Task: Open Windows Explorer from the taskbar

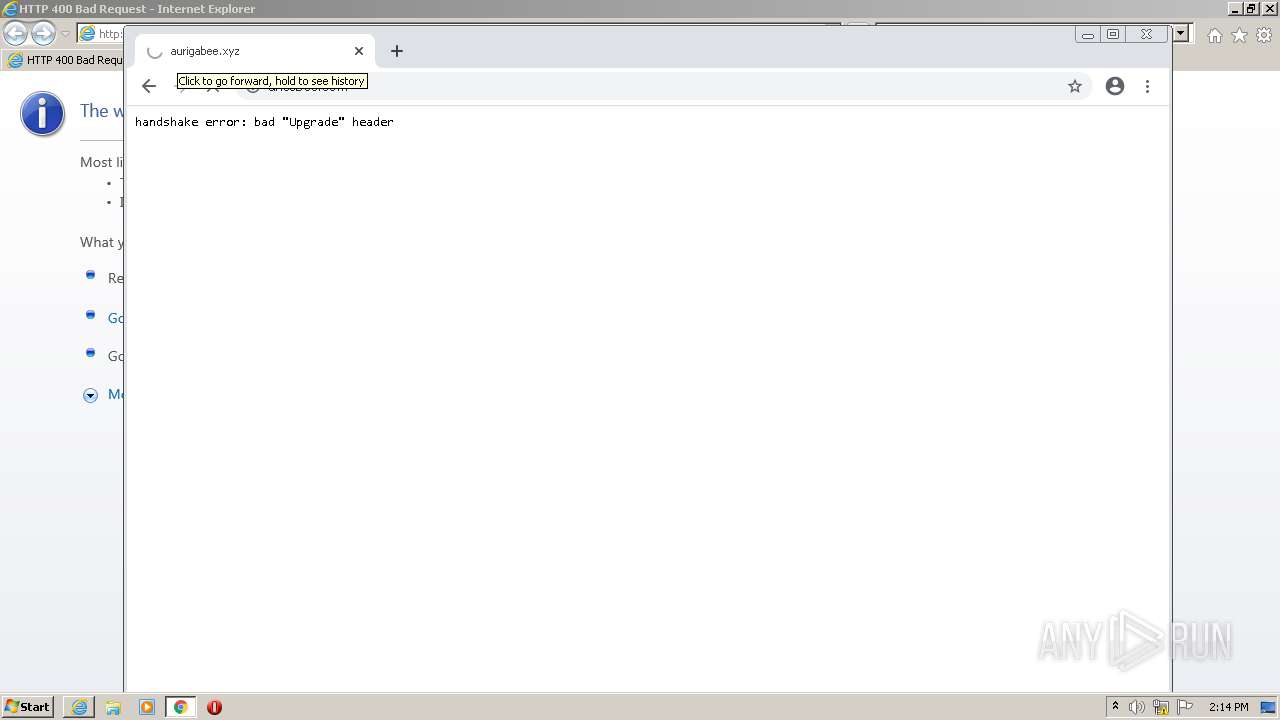Action: (x=113, y=707)
